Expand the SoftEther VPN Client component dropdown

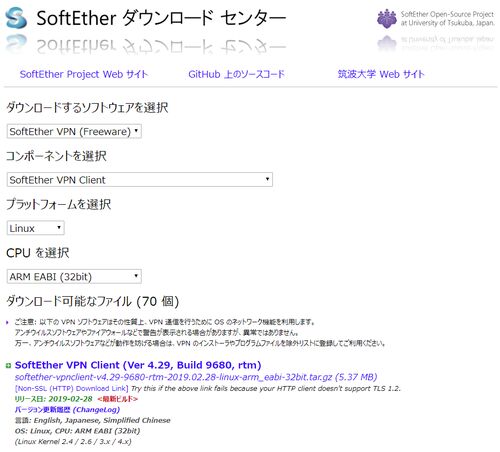pyautogui.click(x=140, y=180)
